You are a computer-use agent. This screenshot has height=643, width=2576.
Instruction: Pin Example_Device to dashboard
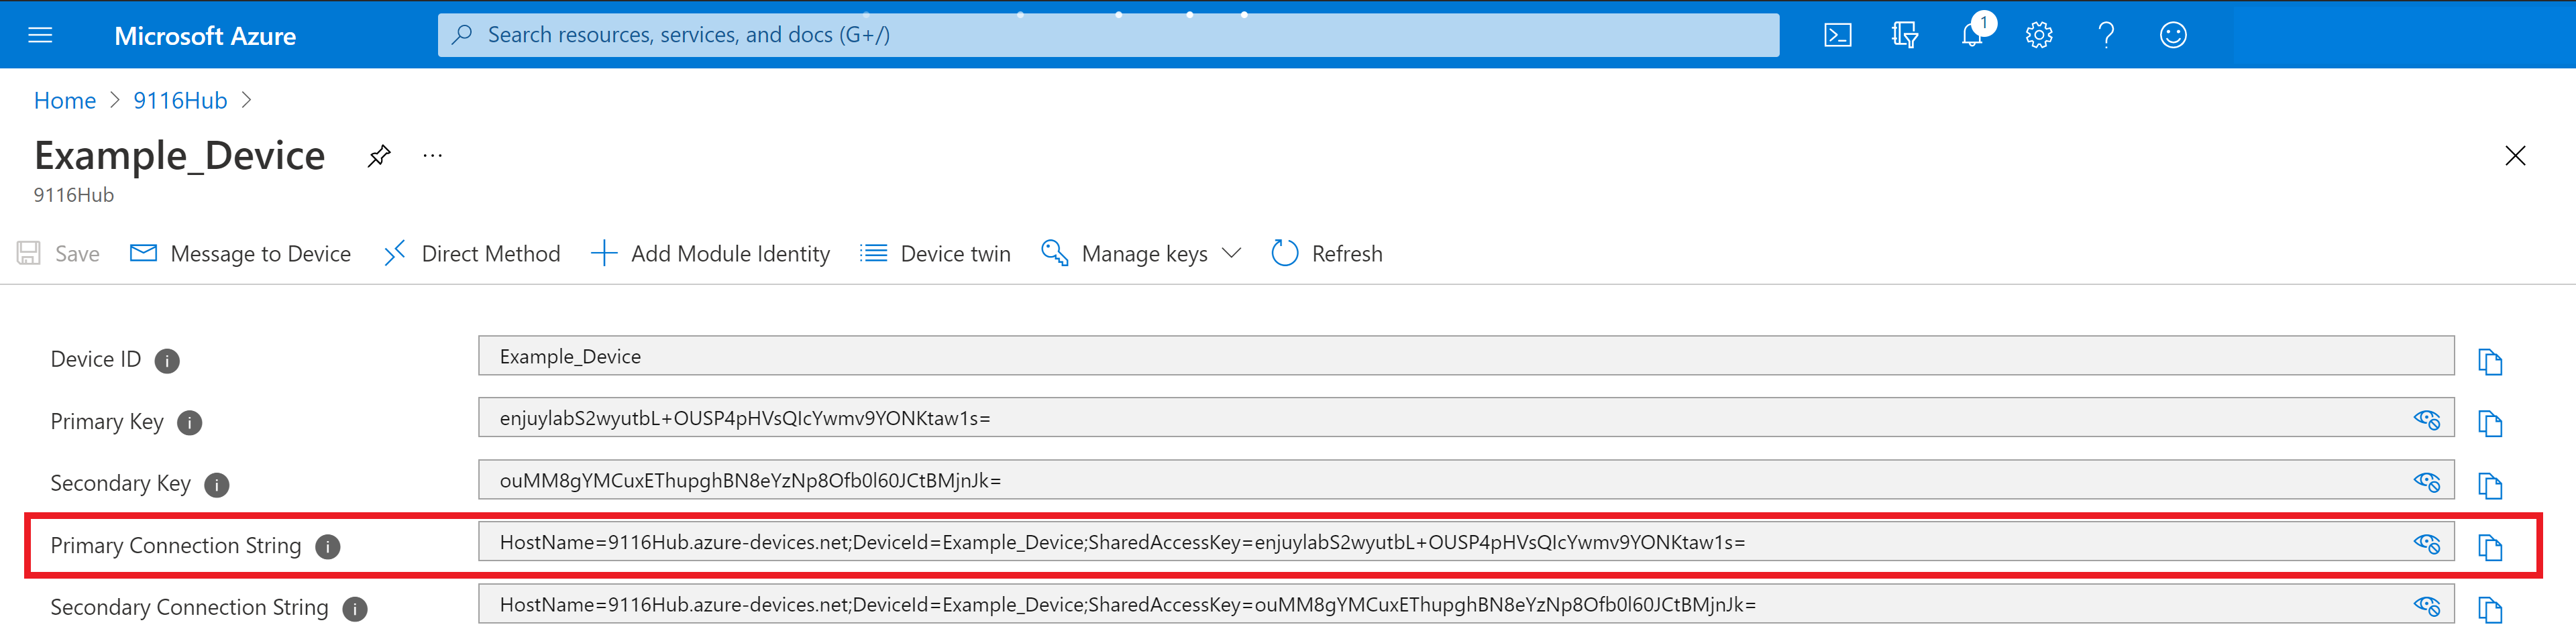click(x=378, y=156)
